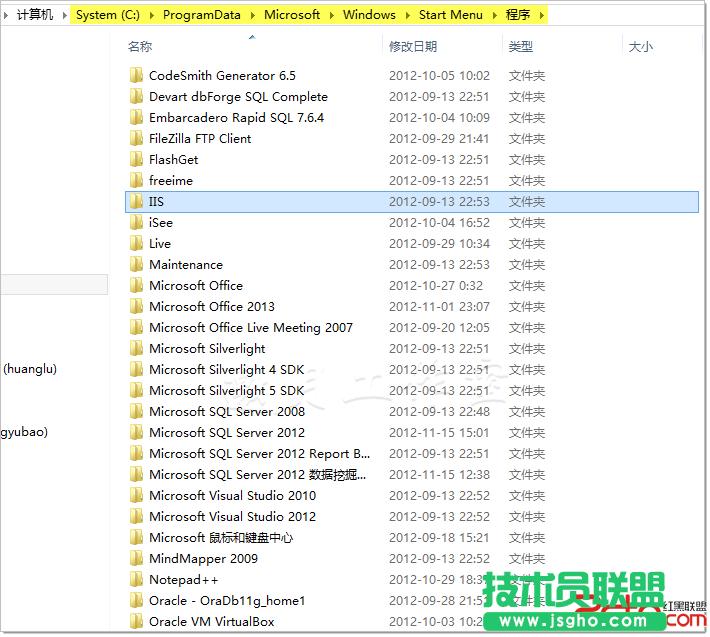Select Microsoft SQL Server 2012 folder name
The width and height of the screenshot is (710, 637).
point(227,433)
